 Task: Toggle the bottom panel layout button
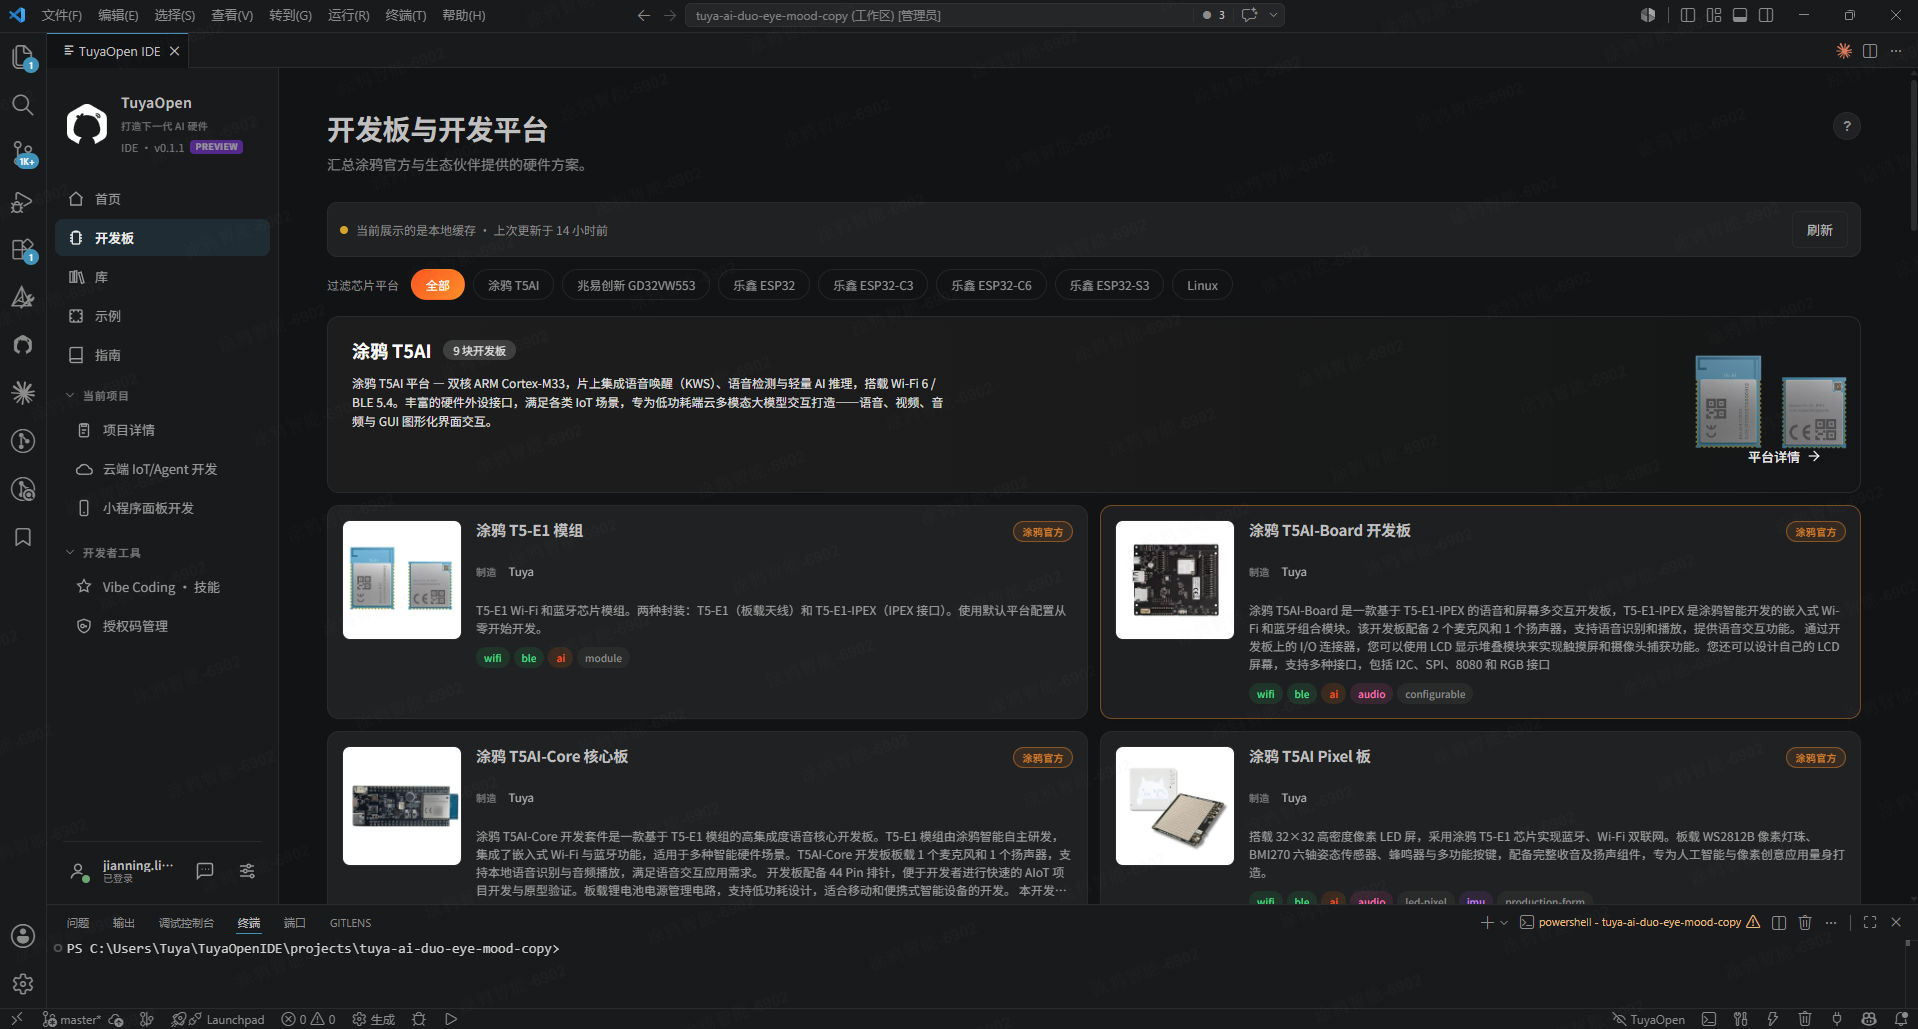pos(1740,15)
